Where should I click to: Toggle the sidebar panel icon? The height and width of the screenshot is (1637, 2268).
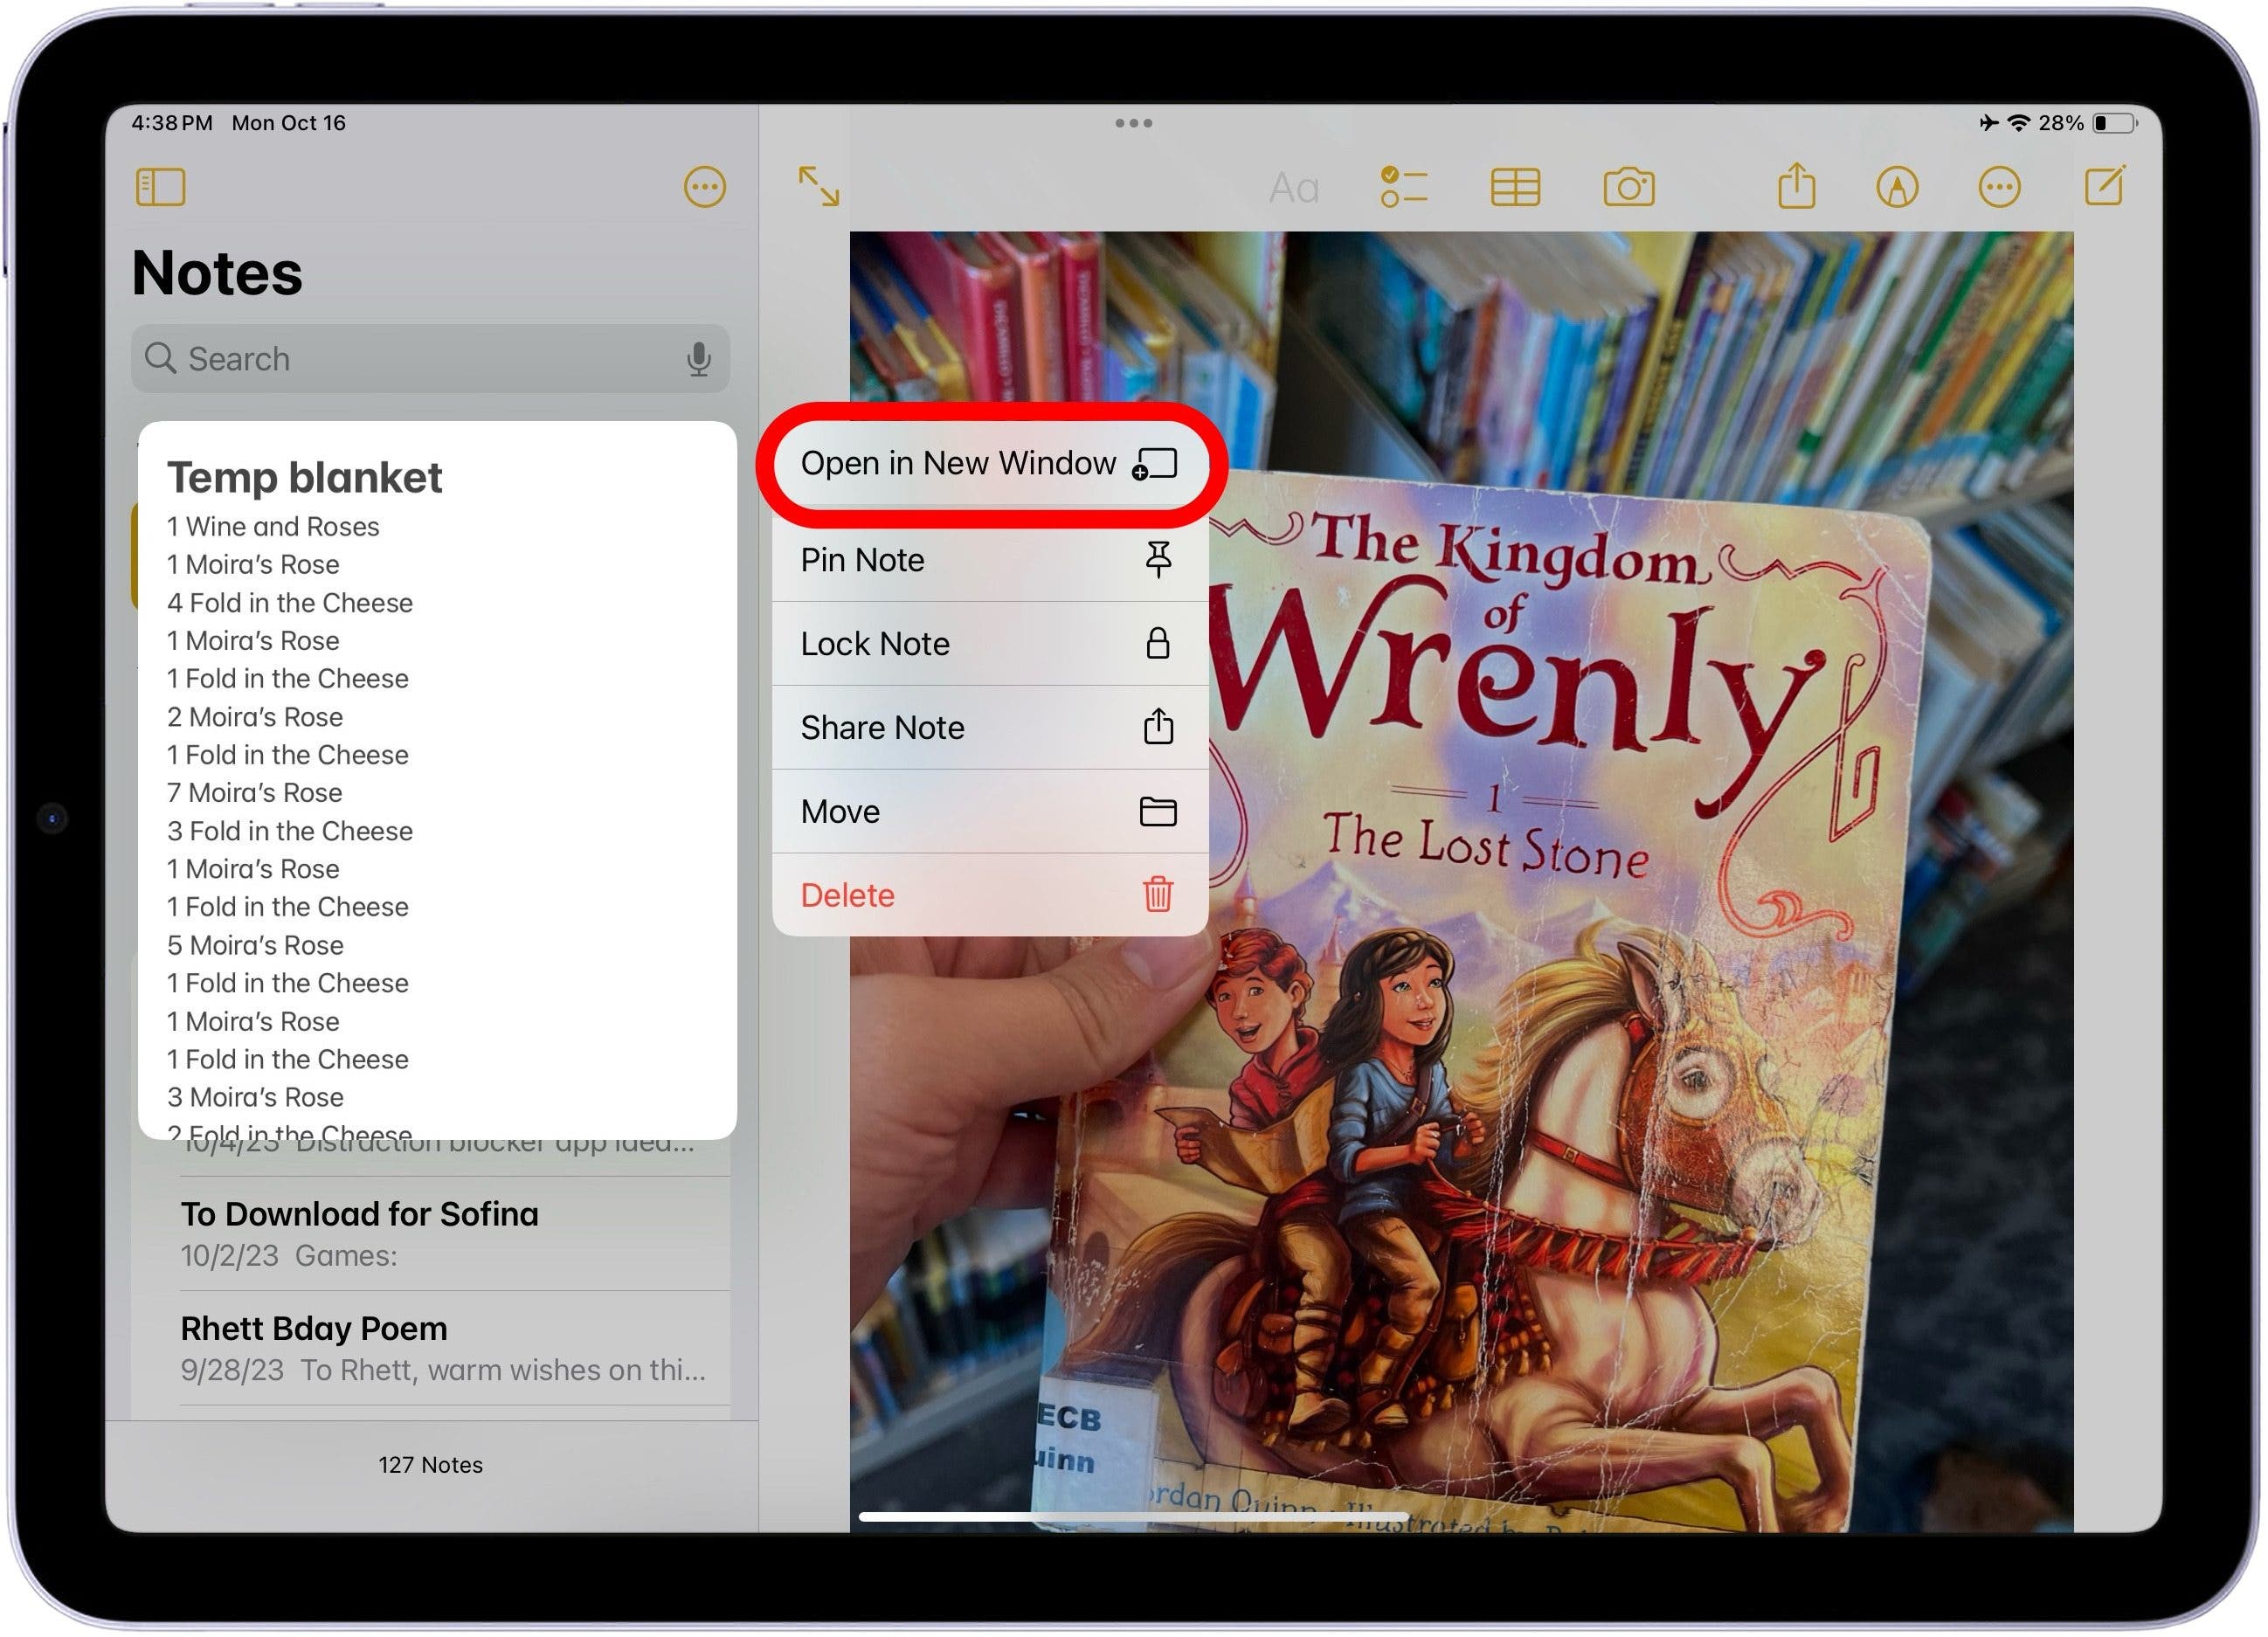coord(160,187)
